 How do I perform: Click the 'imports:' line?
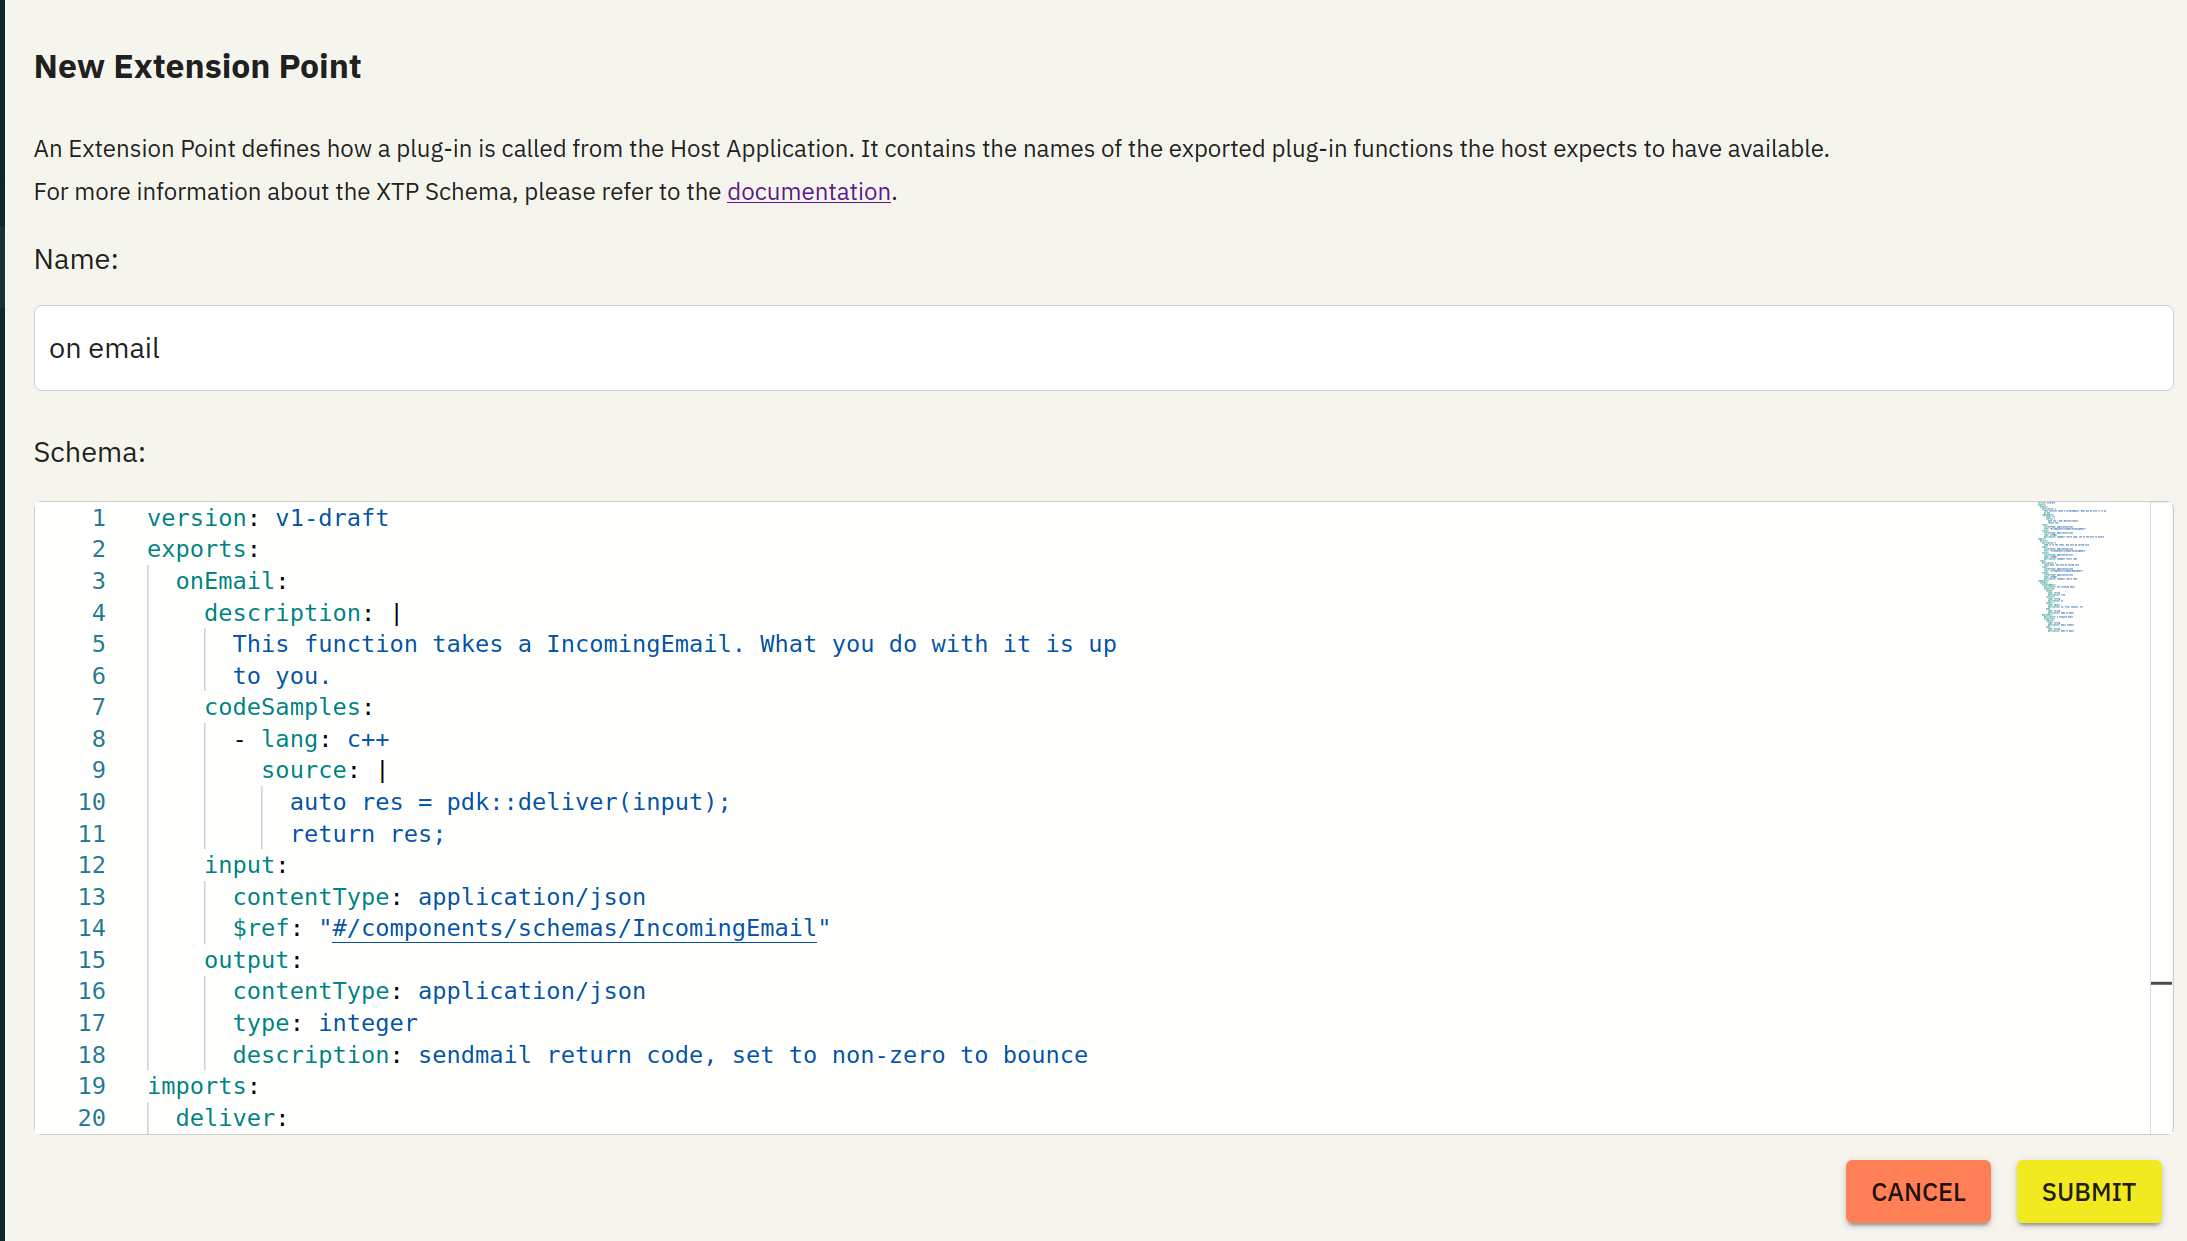pyautogui.click(x=203, y=1086)
